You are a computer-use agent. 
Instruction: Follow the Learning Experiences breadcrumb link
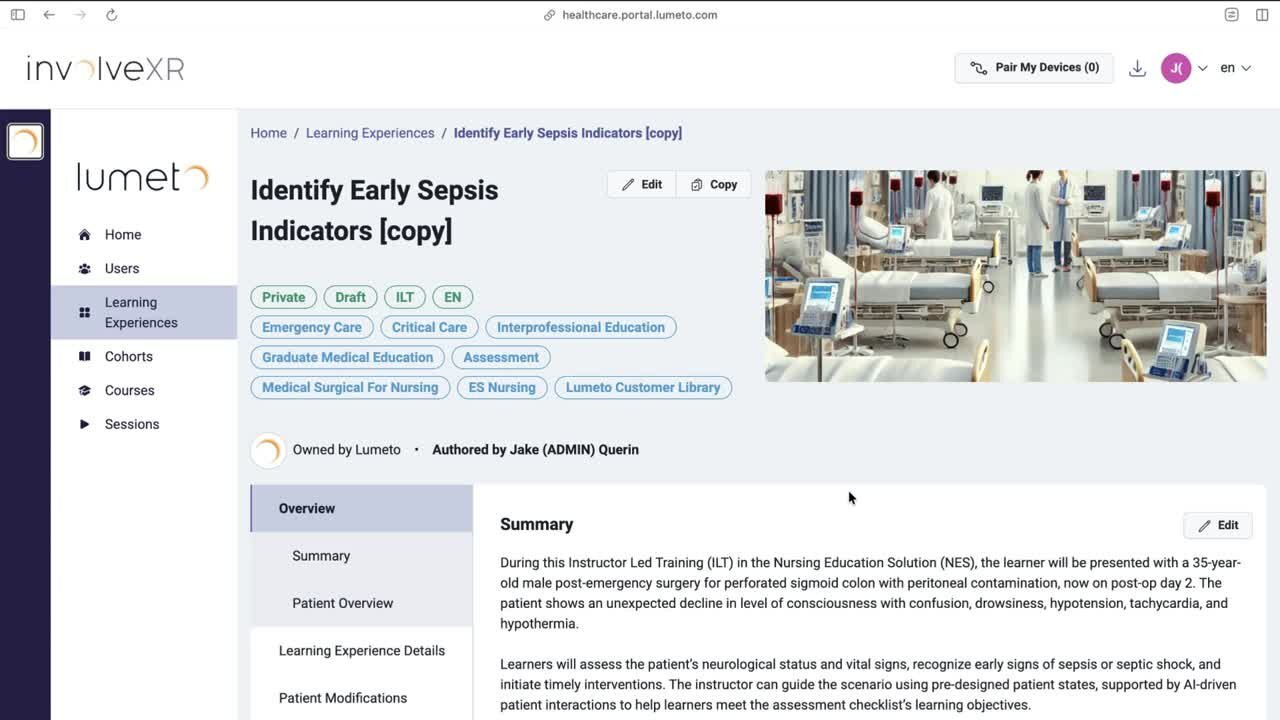click(370, 133)
